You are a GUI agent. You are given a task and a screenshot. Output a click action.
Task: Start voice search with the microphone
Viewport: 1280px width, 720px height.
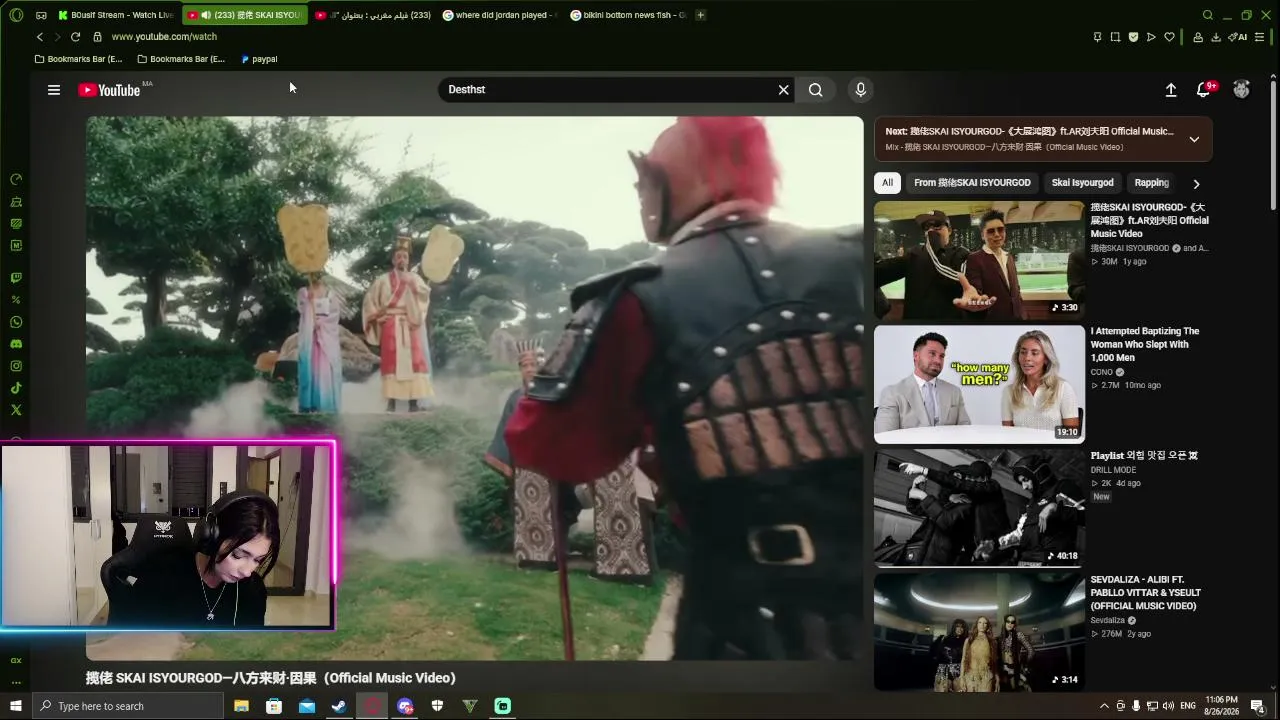860,90
